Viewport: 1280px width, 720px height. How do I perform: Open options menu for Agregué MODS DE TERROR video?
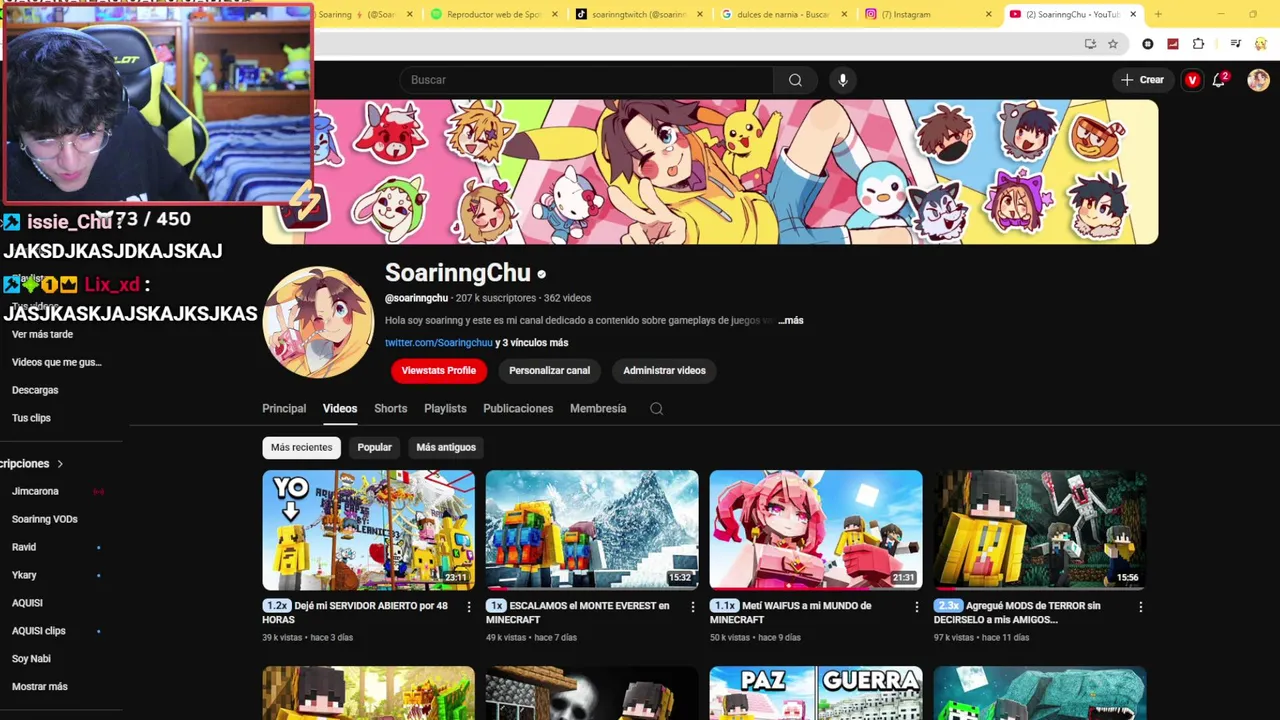pos(1140,606)
